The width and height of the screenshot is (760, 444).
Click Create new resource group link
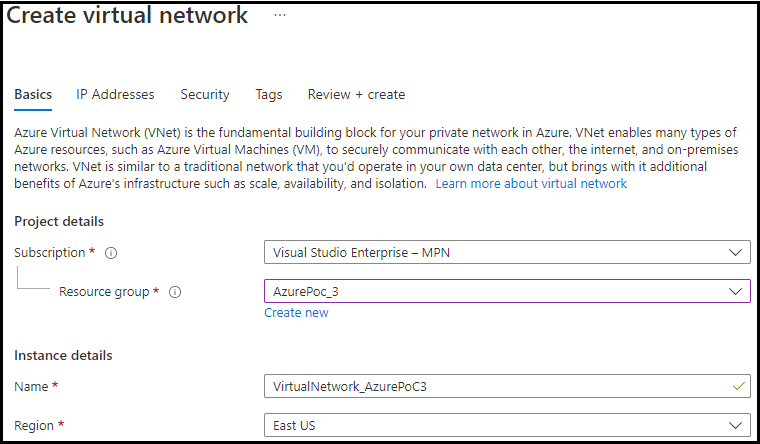296,313
